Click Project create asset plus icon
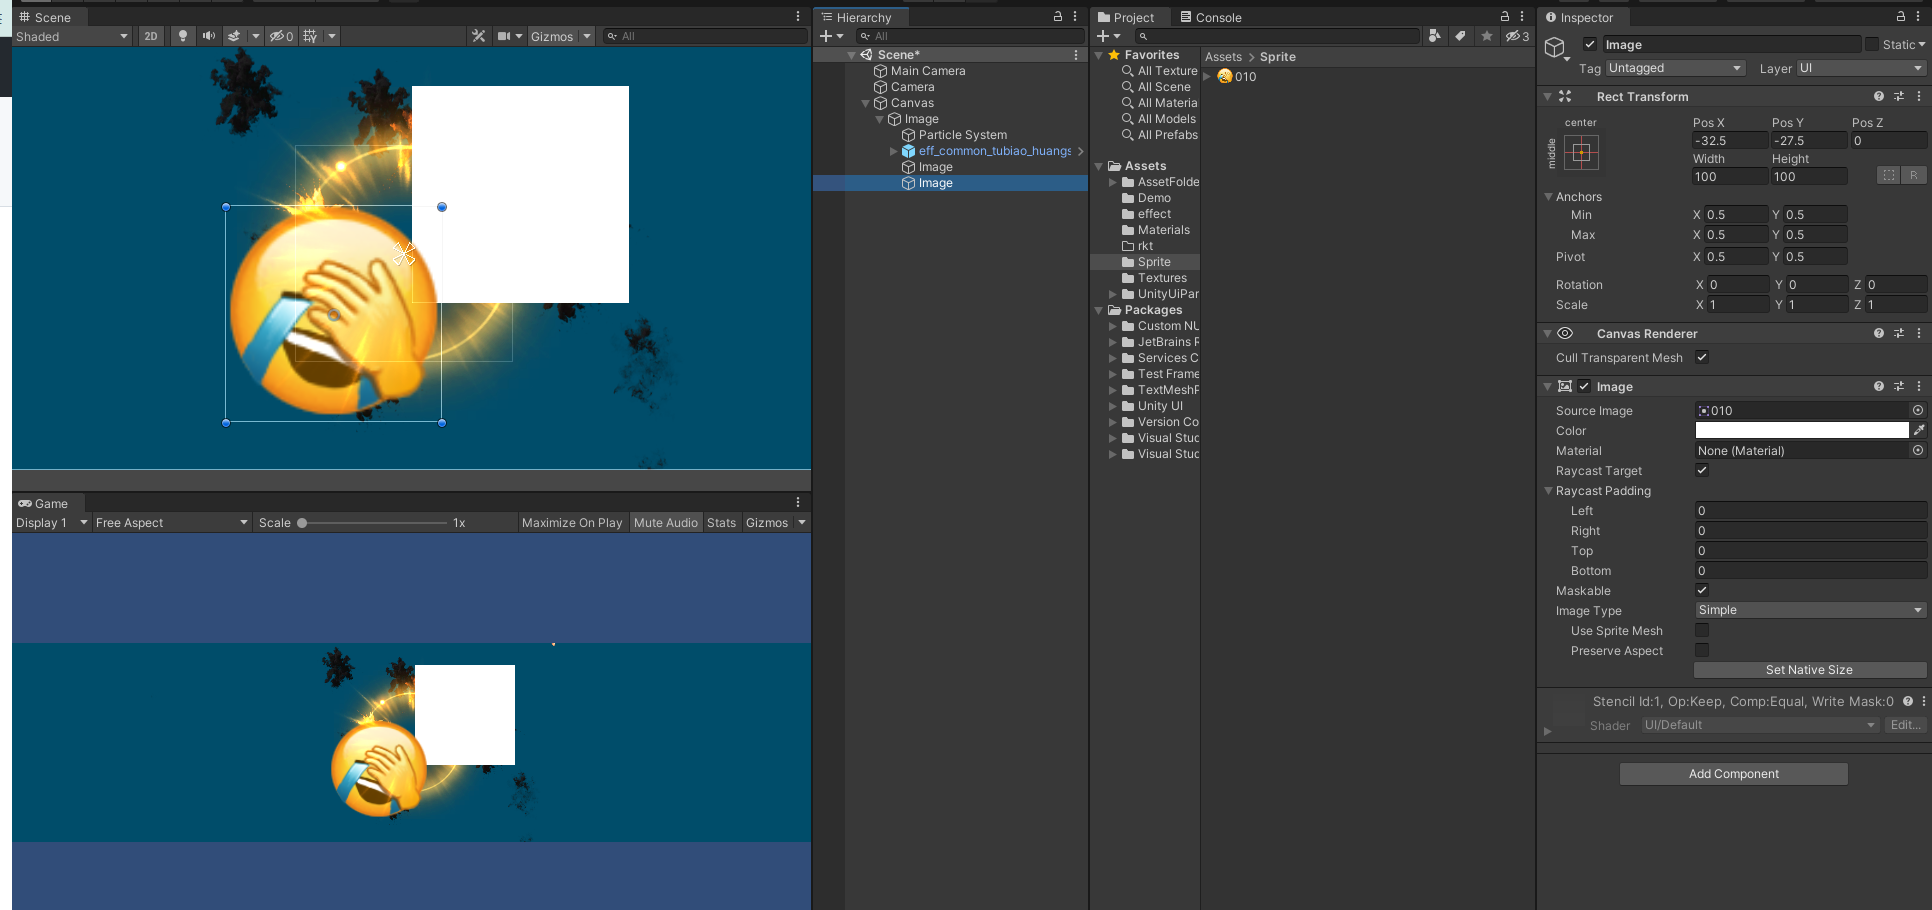Image resolution: width=1932 pixels, height=910 pixels. point(1103,36)
